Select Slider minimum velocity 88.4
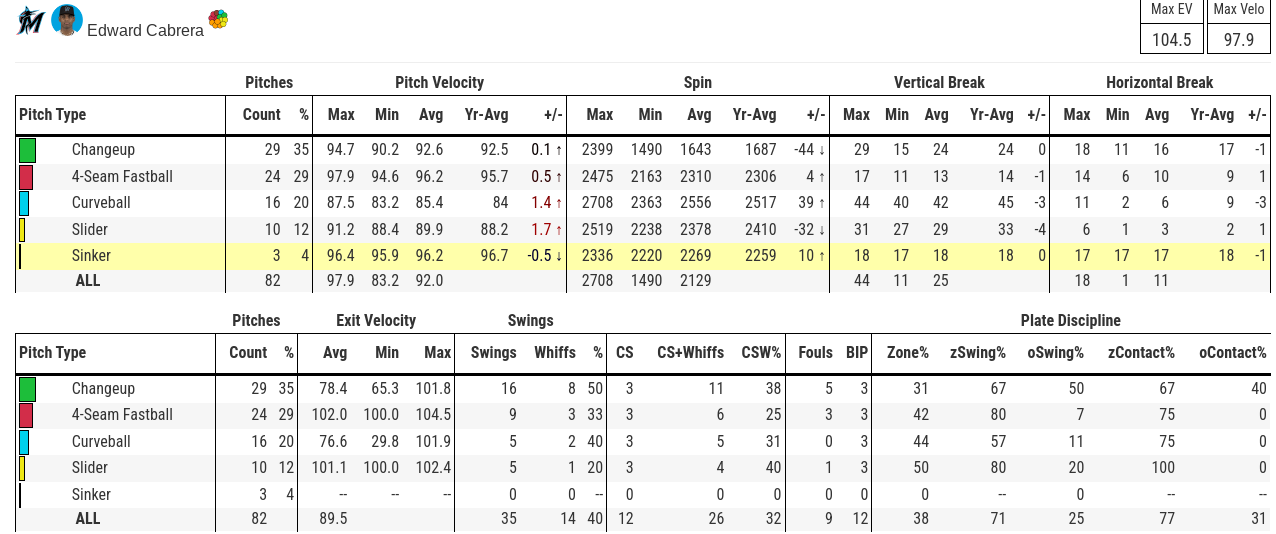 (386, 229)
